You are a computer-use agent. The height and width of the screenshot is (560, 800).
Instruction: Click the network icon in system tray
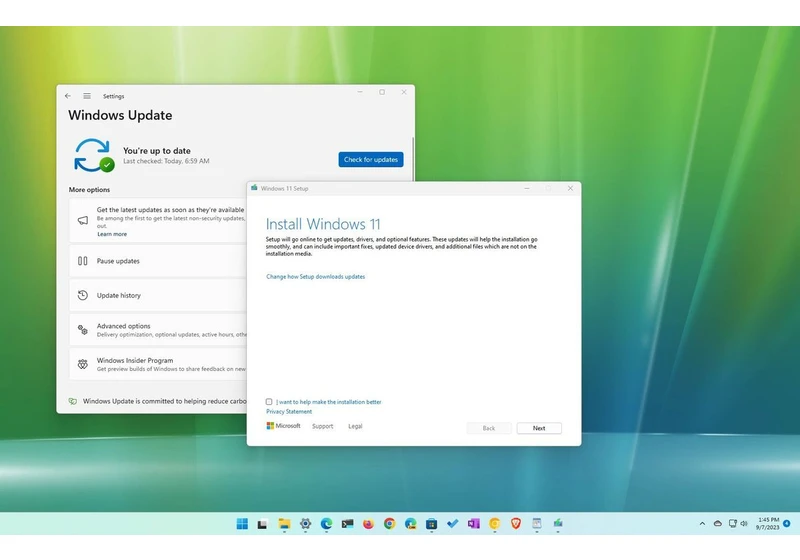click(733, 524)
